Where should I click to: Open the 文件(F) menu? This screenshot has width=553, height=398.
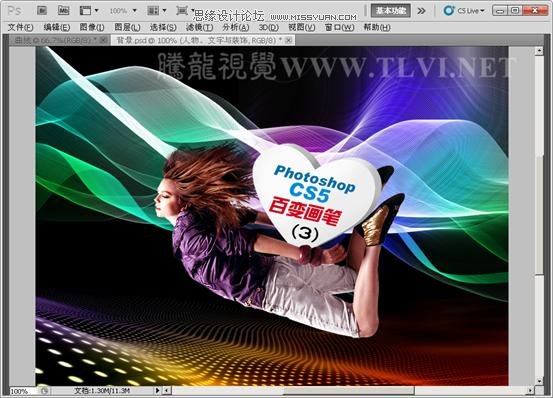coord(20,27)
